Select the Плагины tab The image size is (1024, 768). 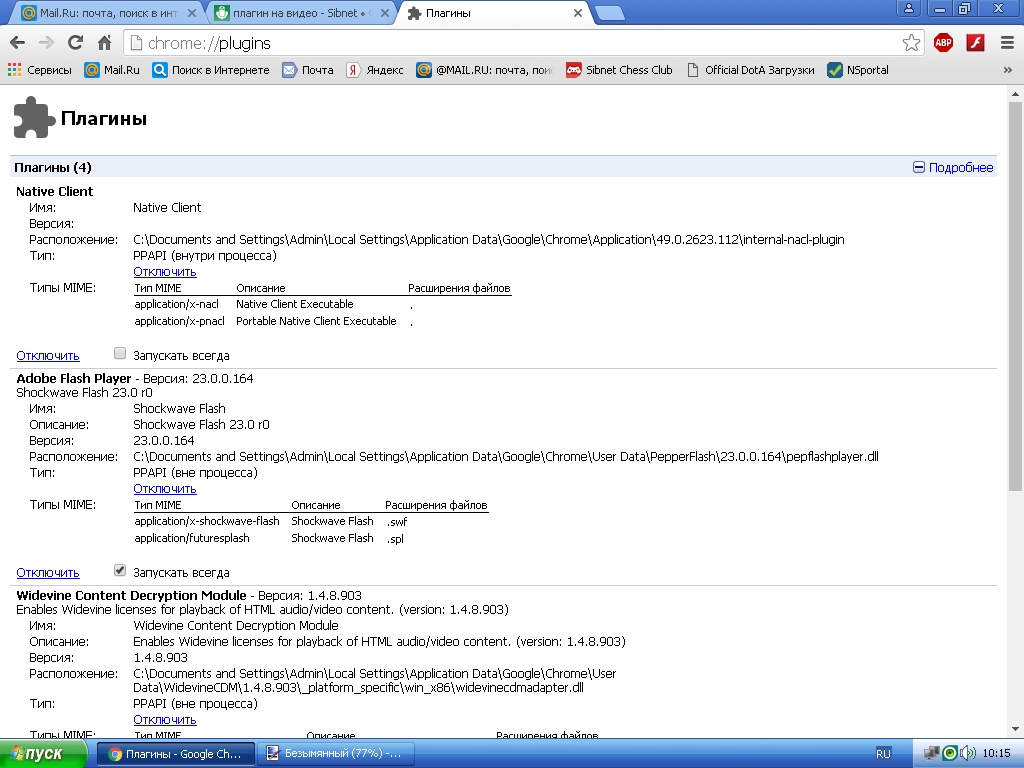[494, 13]
